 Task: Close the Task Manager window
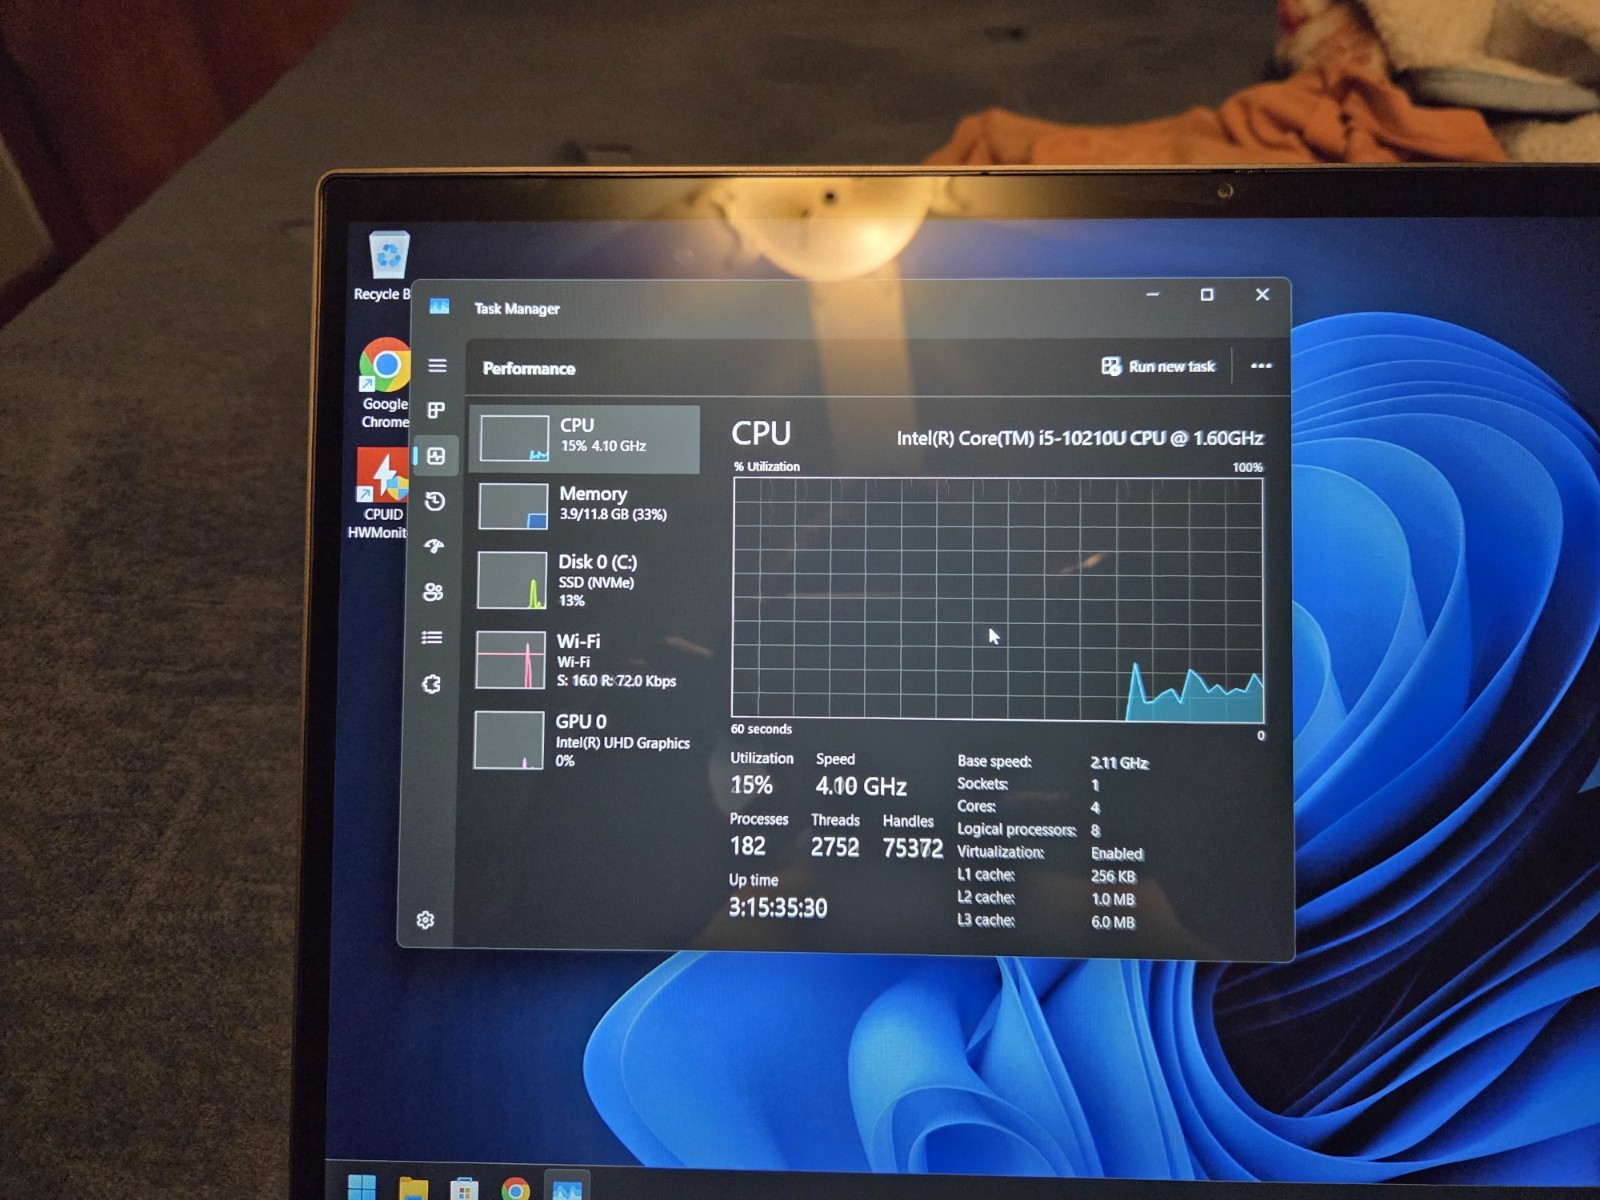1262,294
